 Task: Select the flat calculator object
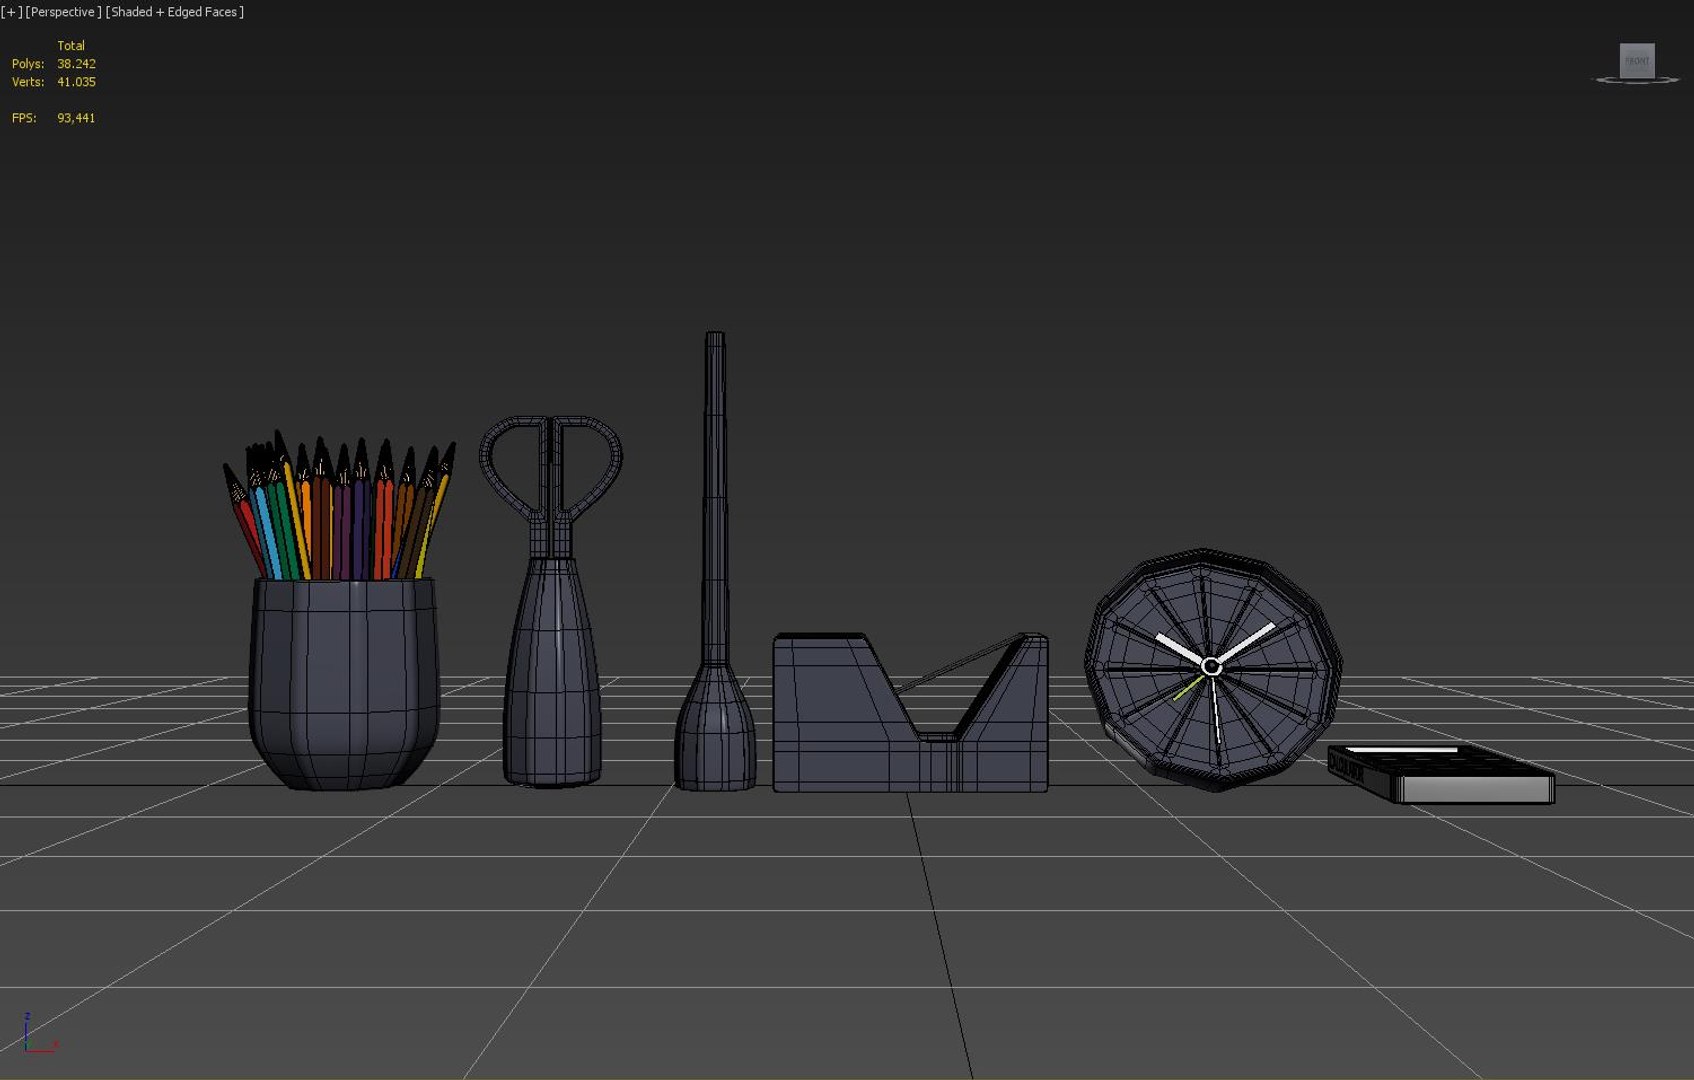(x=1441, y=773)
